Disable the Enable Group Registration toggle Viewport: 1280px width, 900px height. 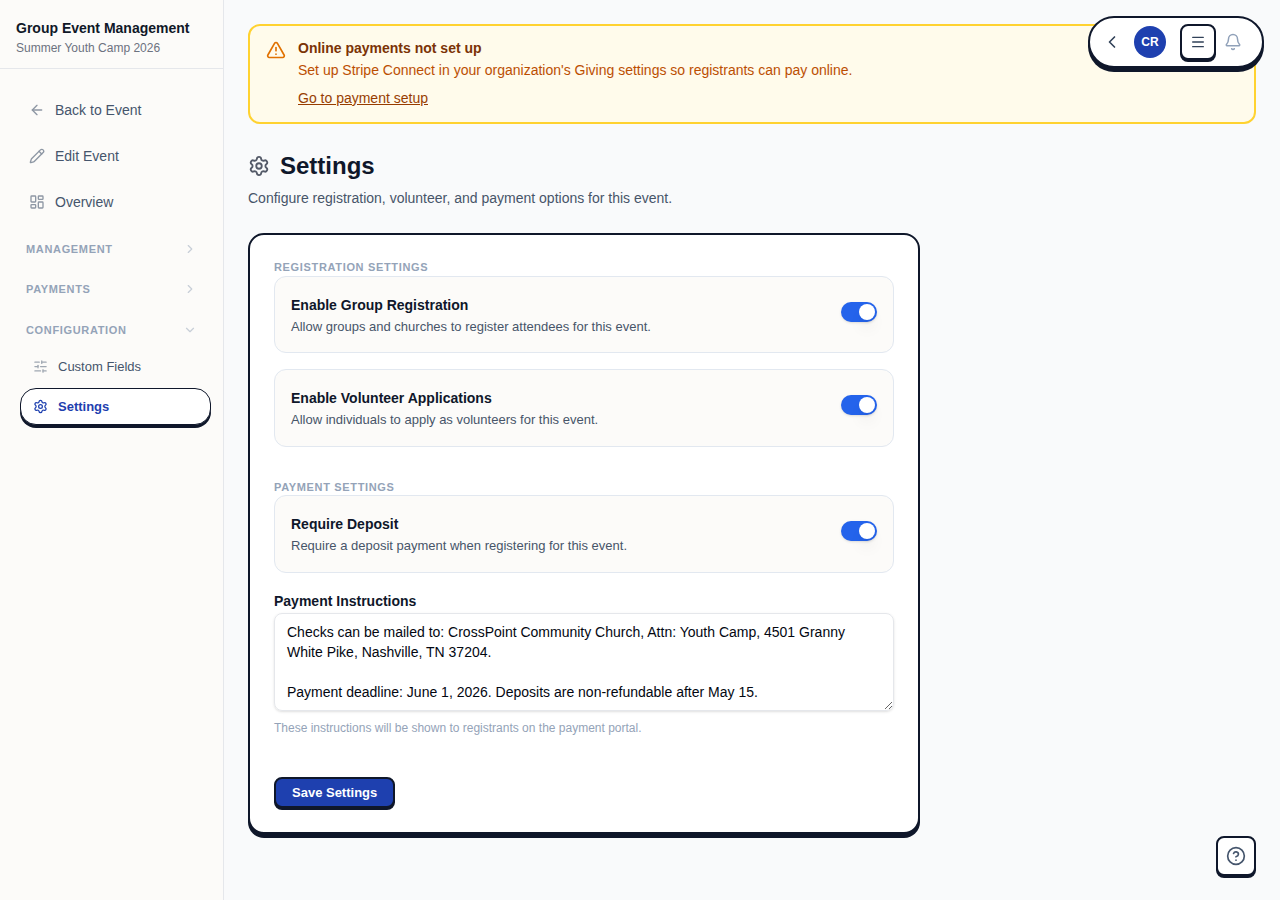859,312
